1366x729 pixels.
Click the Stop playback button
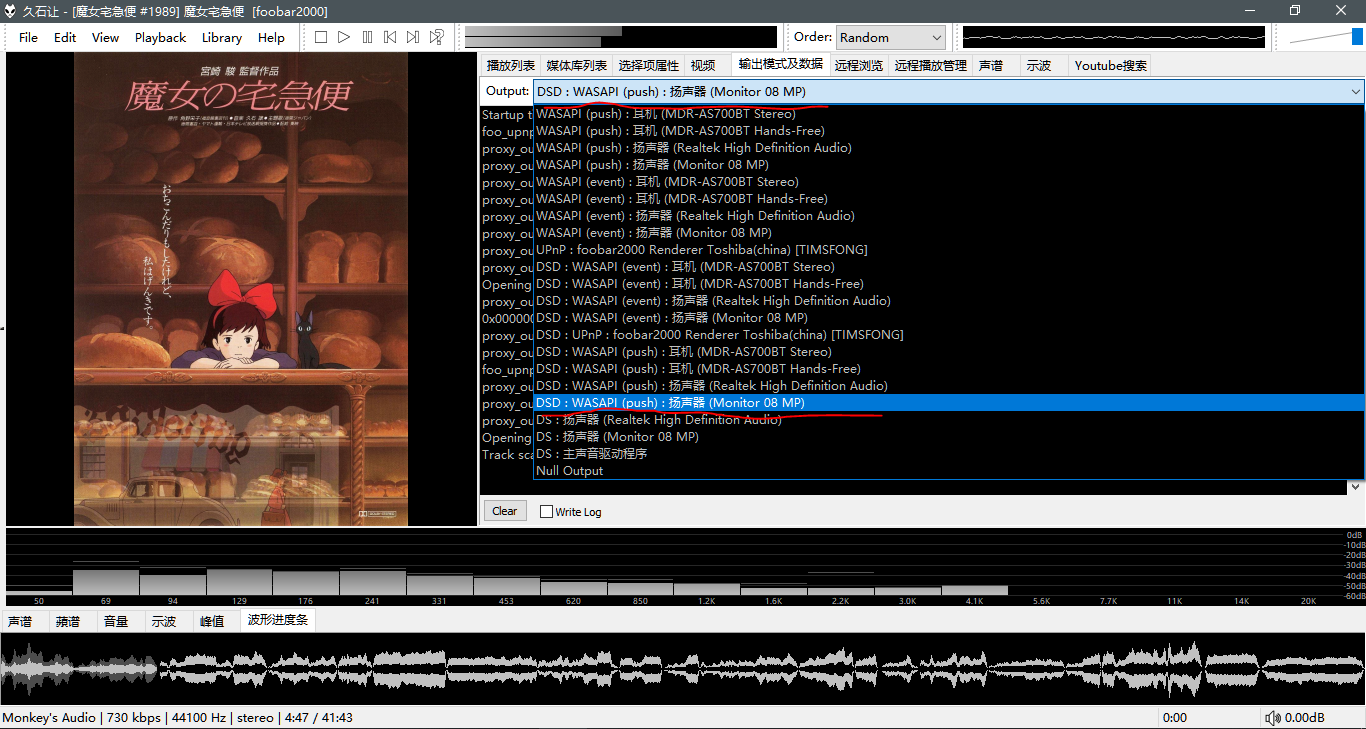[321, 37]
